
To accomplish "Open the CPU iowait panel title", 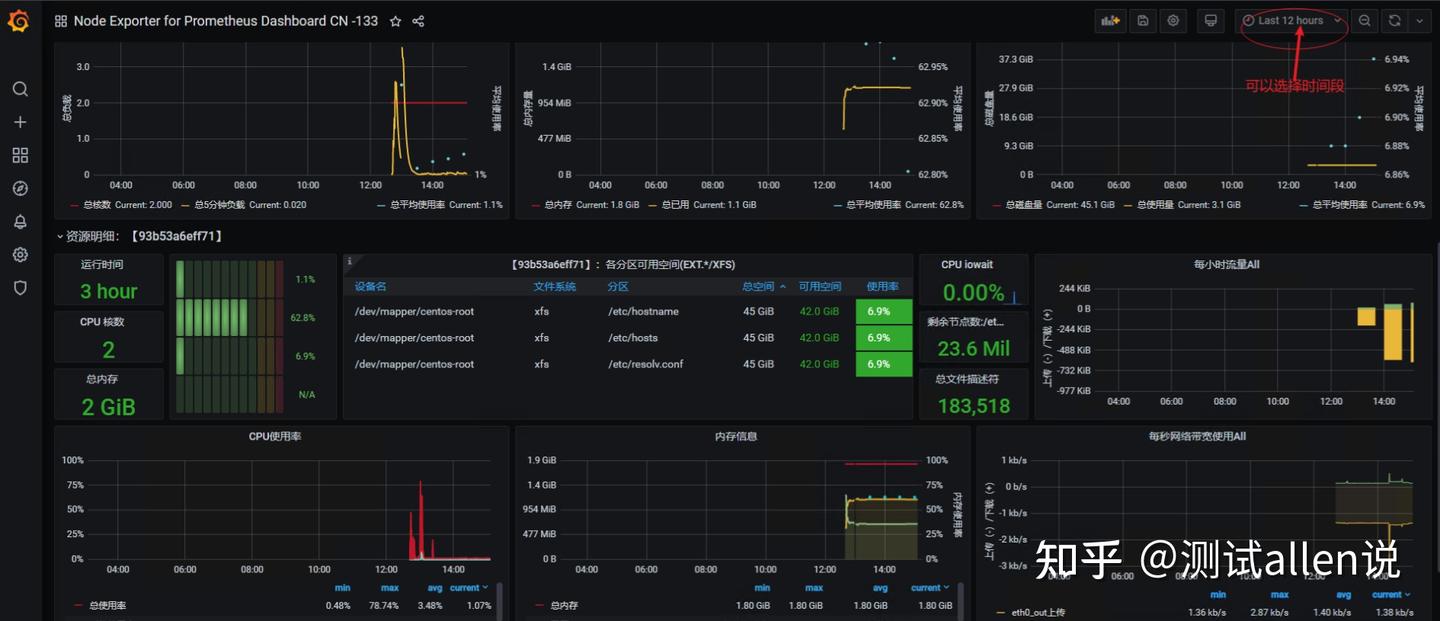I will pos(967,264).
